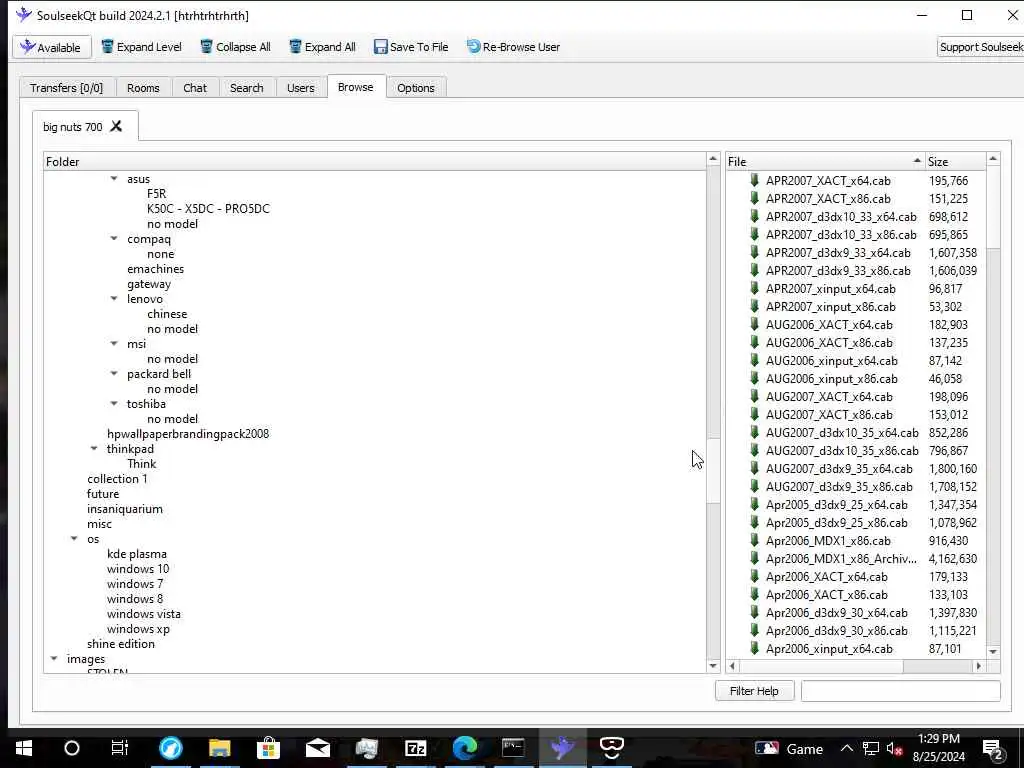1024x768 pixels.
Task: Select the gateway folder
Action: tap(149, 283)
